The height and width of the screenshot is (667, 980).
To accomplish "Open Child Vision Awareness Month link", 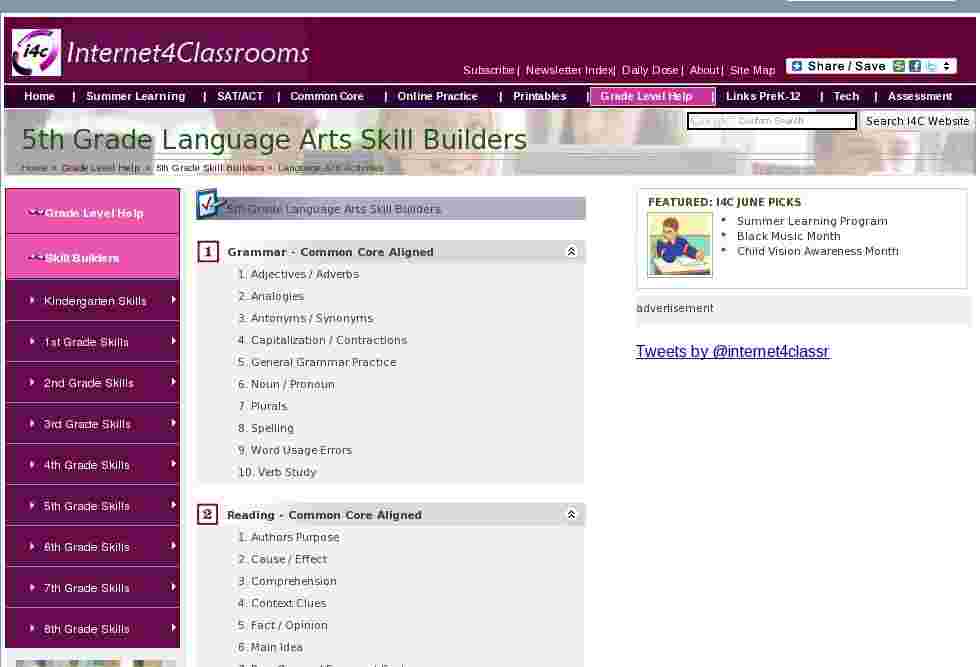I will (x=818, y=251).
